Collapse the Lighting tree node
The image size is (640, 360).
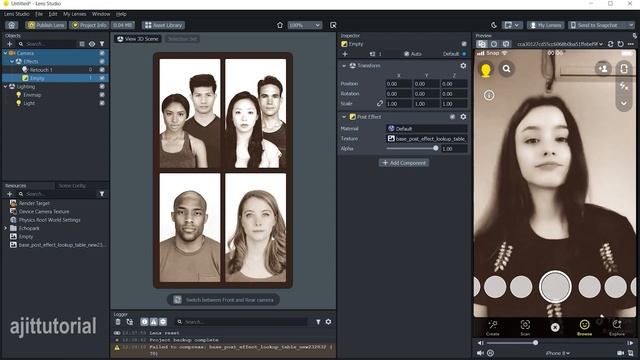pos(5,87)
